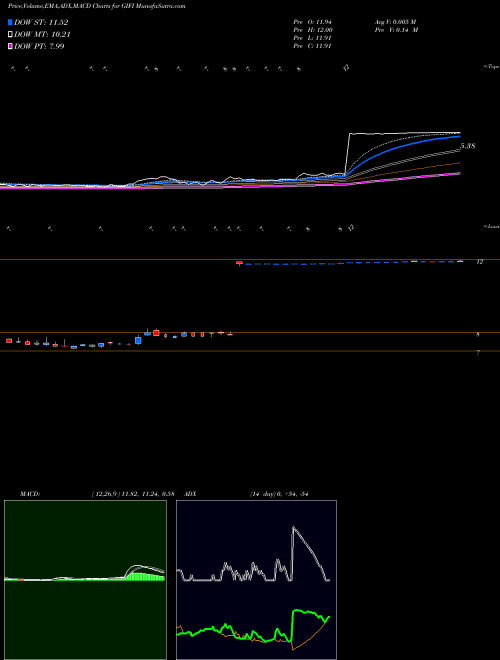Click the 'Pre L: 11.91' value
500x660 pixels.
click(312, 38)
